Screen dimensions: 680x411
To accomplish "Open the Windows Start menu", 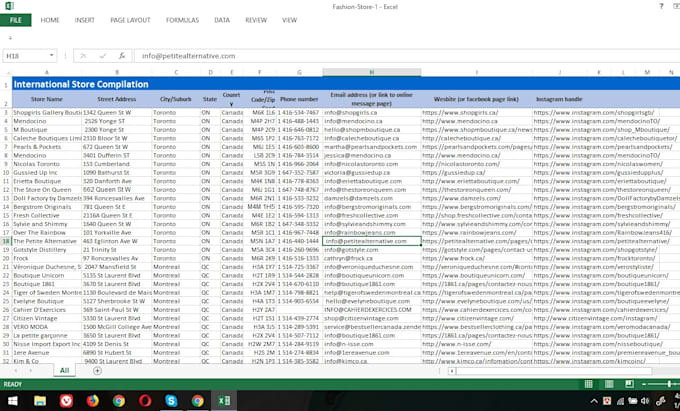I will pyautogui.click(x=13, y=401).
